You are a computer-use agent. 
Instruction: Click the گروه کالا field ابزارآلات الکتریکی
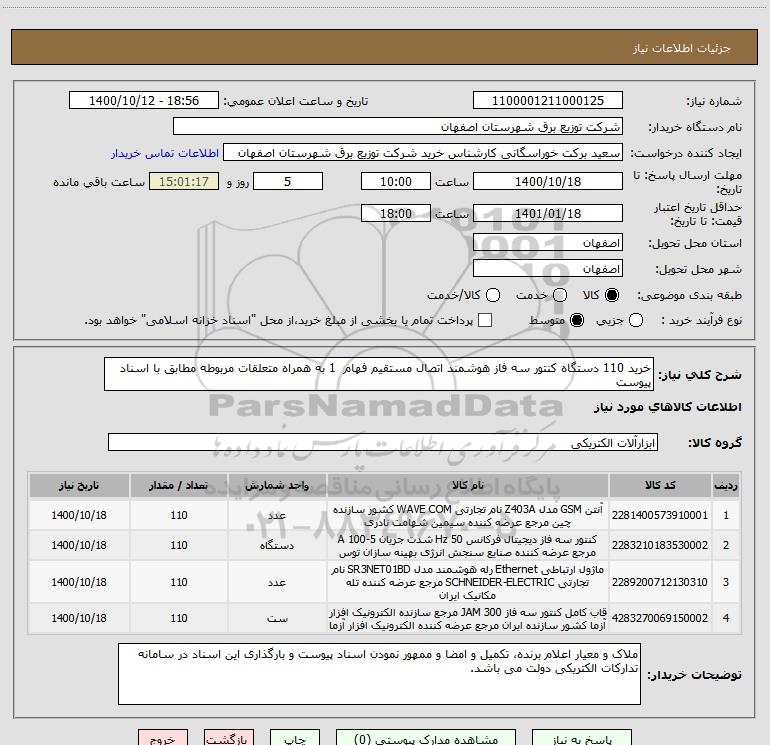(x=383, y=442)
